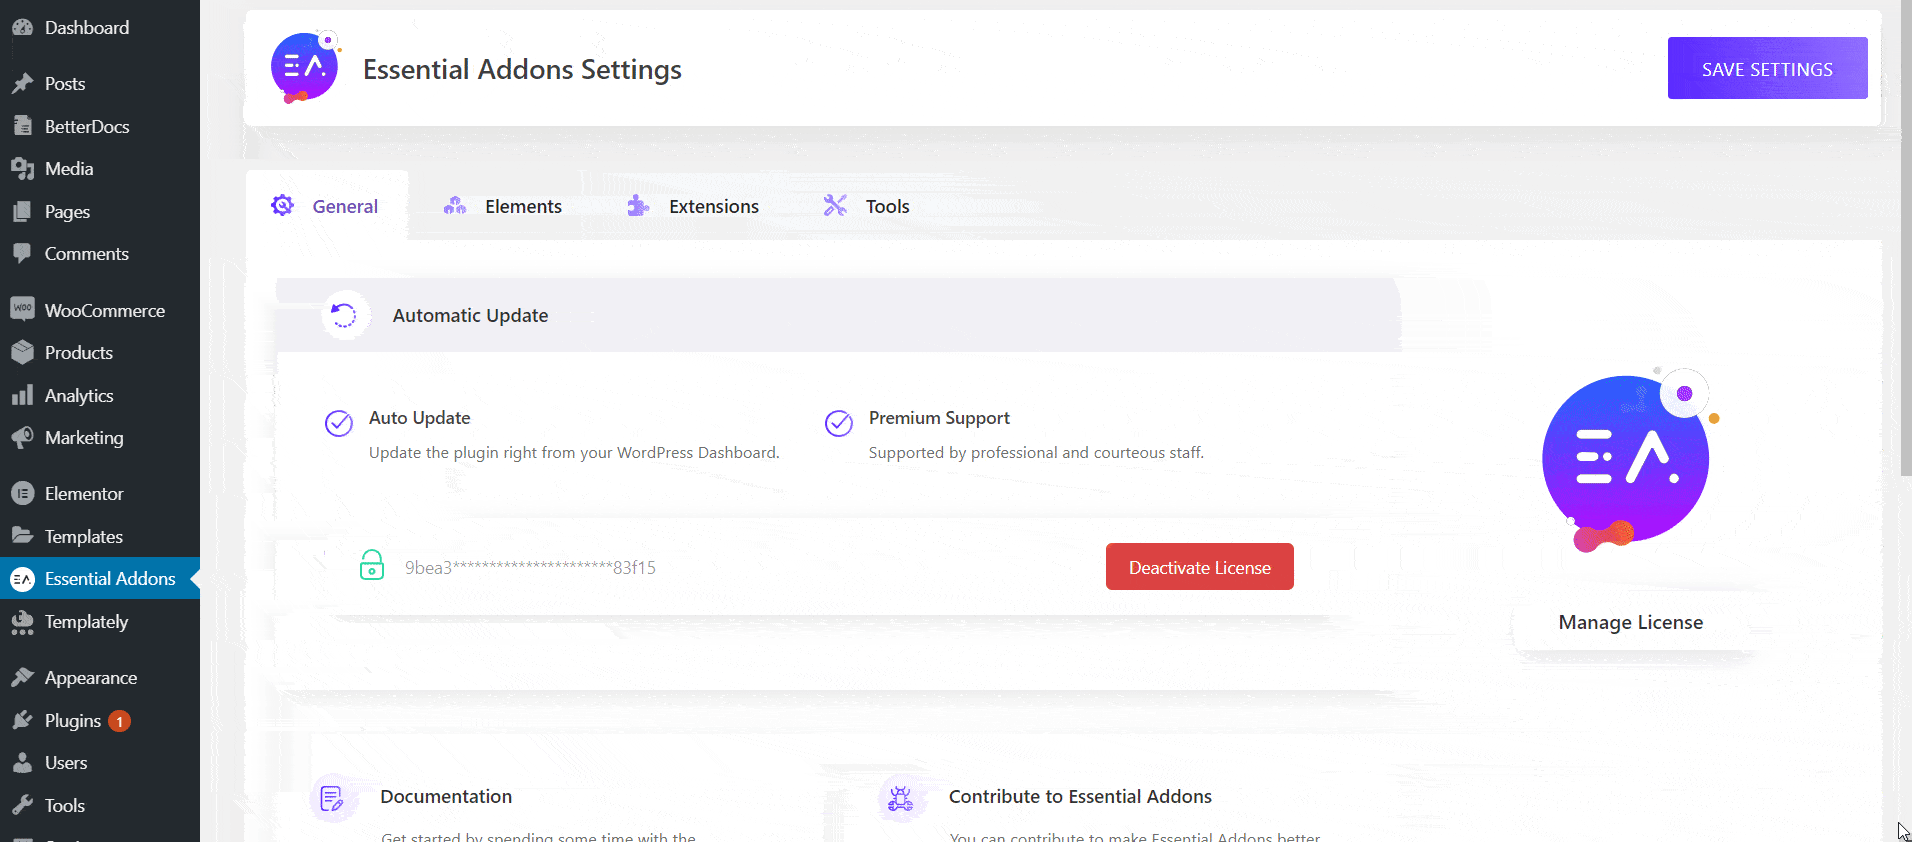The image size is (1912, 842).
Task: Click the Media sidebar icon
Action: (x=22, y=169)
